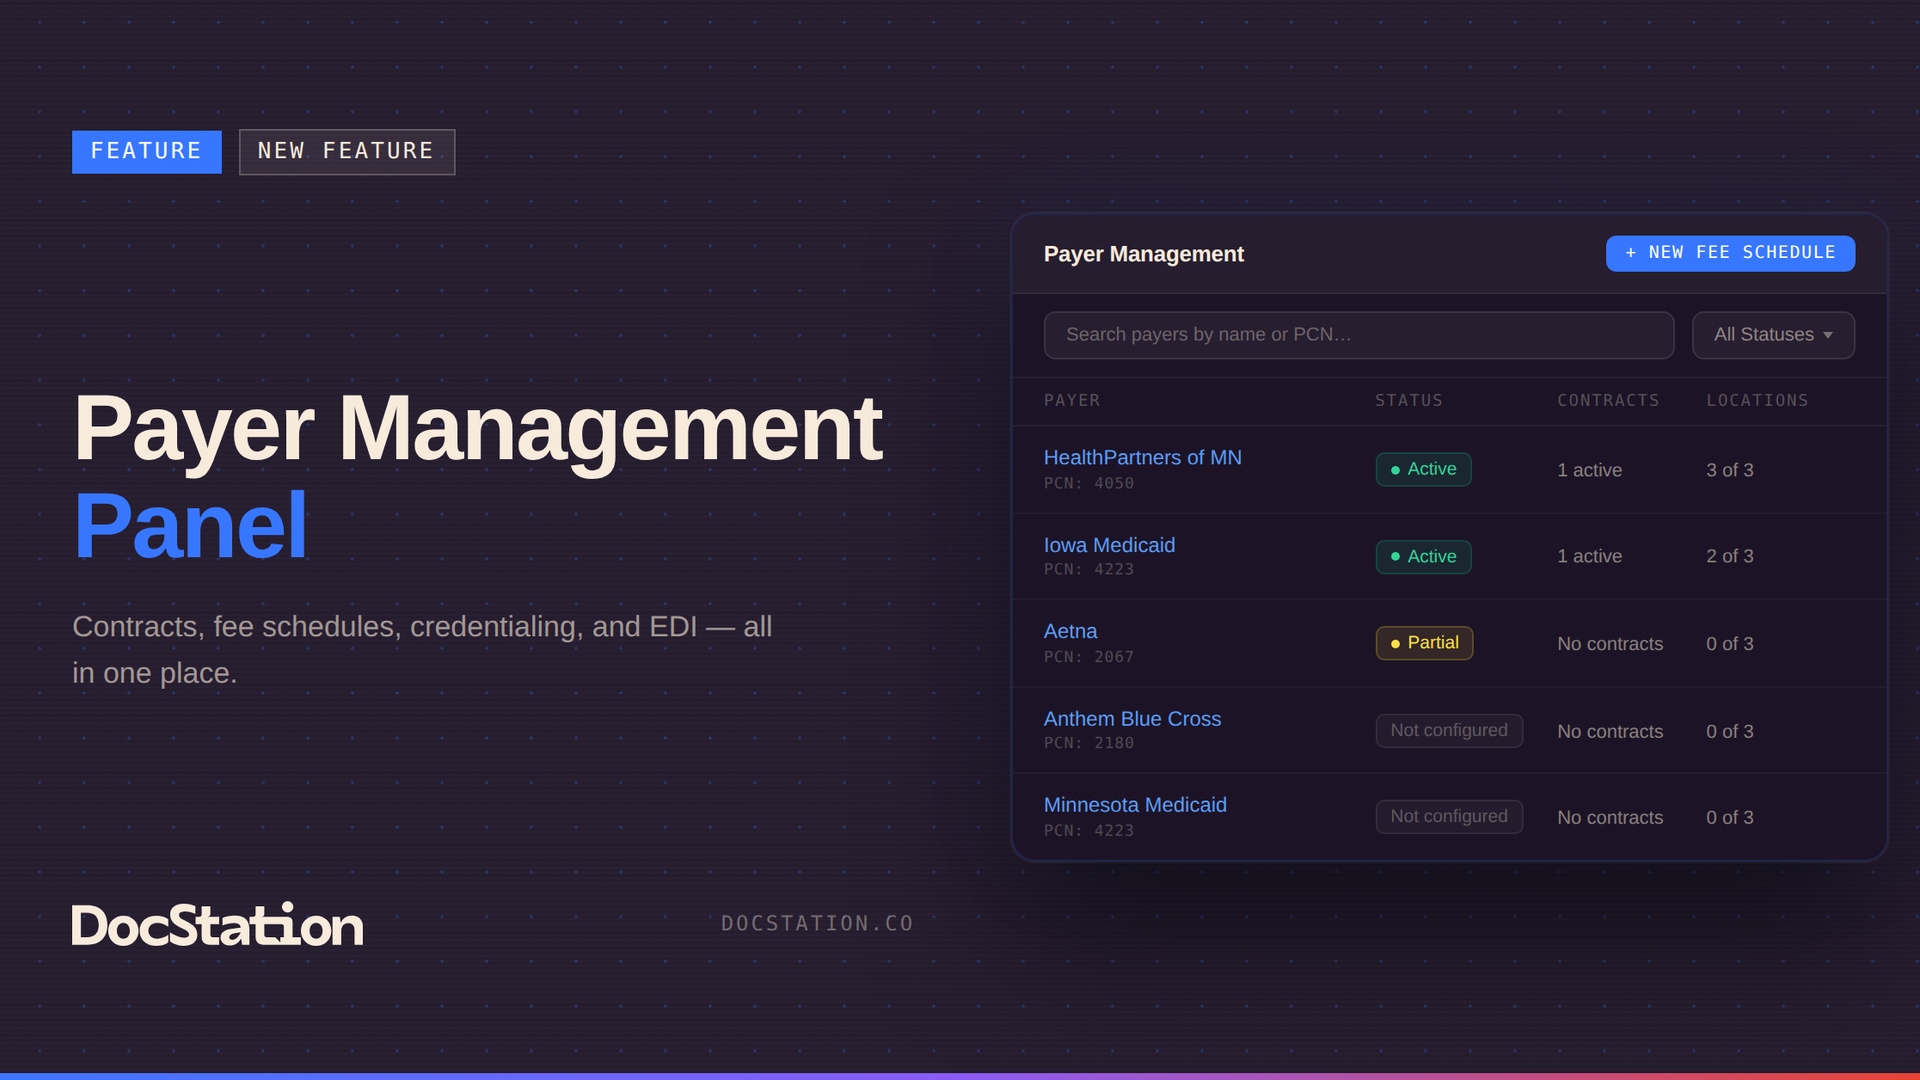Click the New Fee Schedule button
Image resolution: width=1920 pixels, height=1080 pixels.
[1730, 253]
